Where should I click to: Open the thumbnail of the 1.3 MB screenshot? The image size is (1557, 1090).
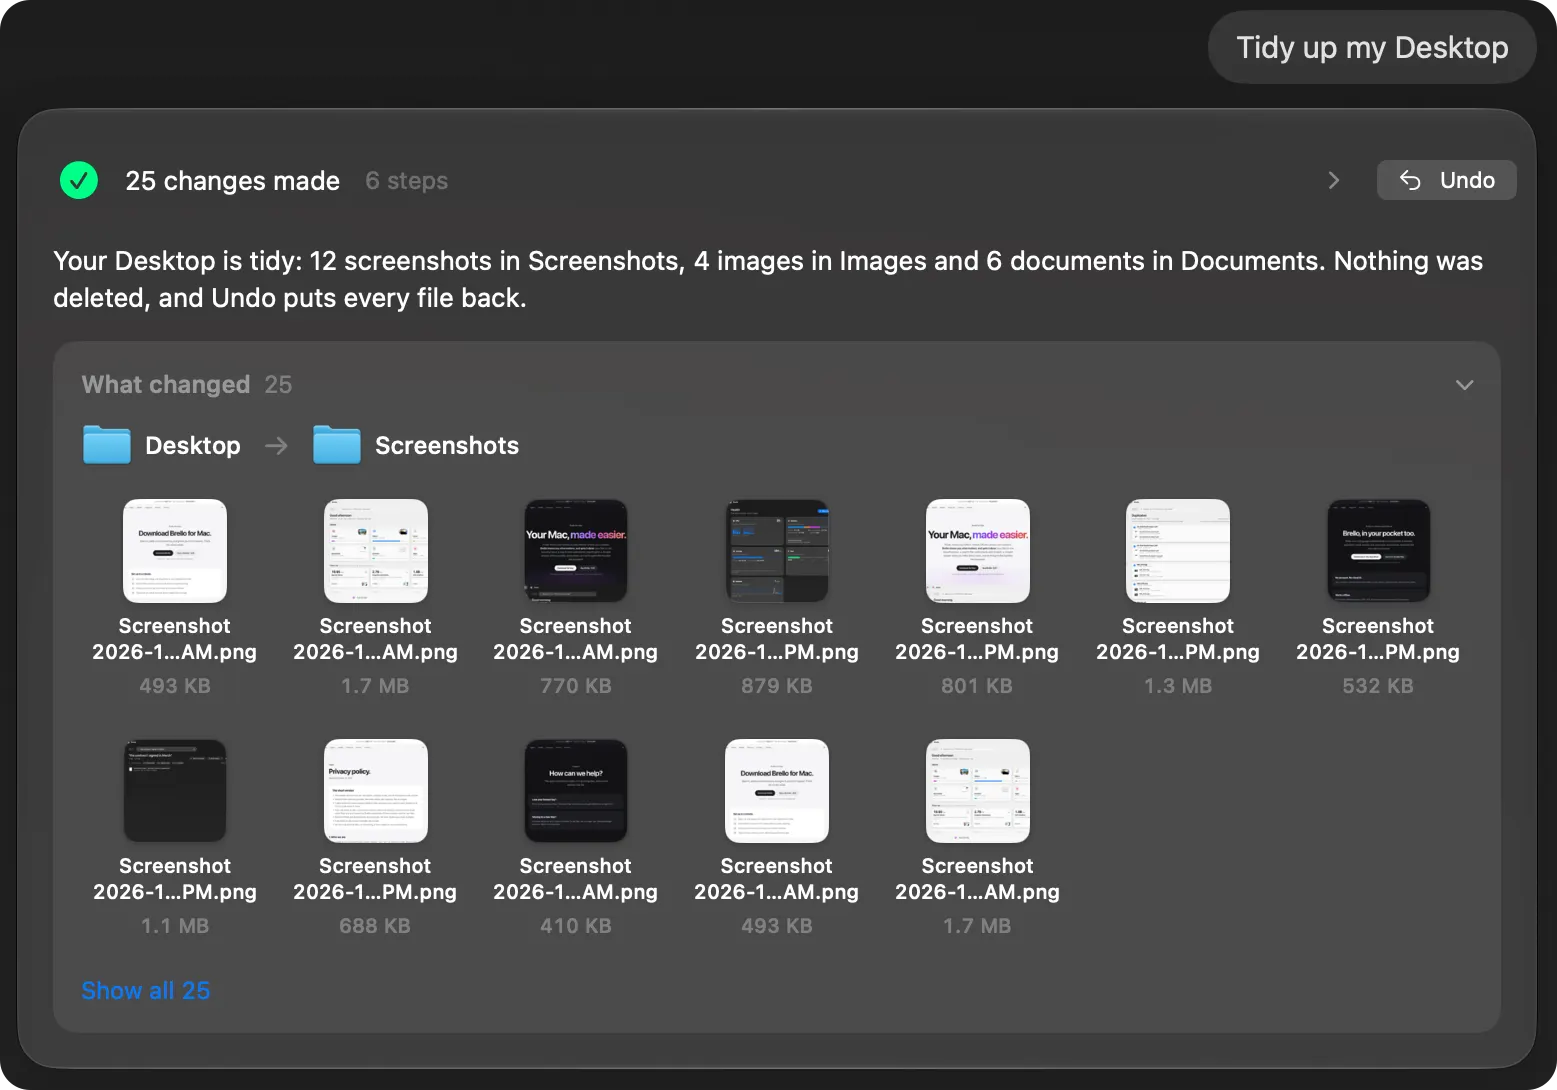pos(1178,551)
